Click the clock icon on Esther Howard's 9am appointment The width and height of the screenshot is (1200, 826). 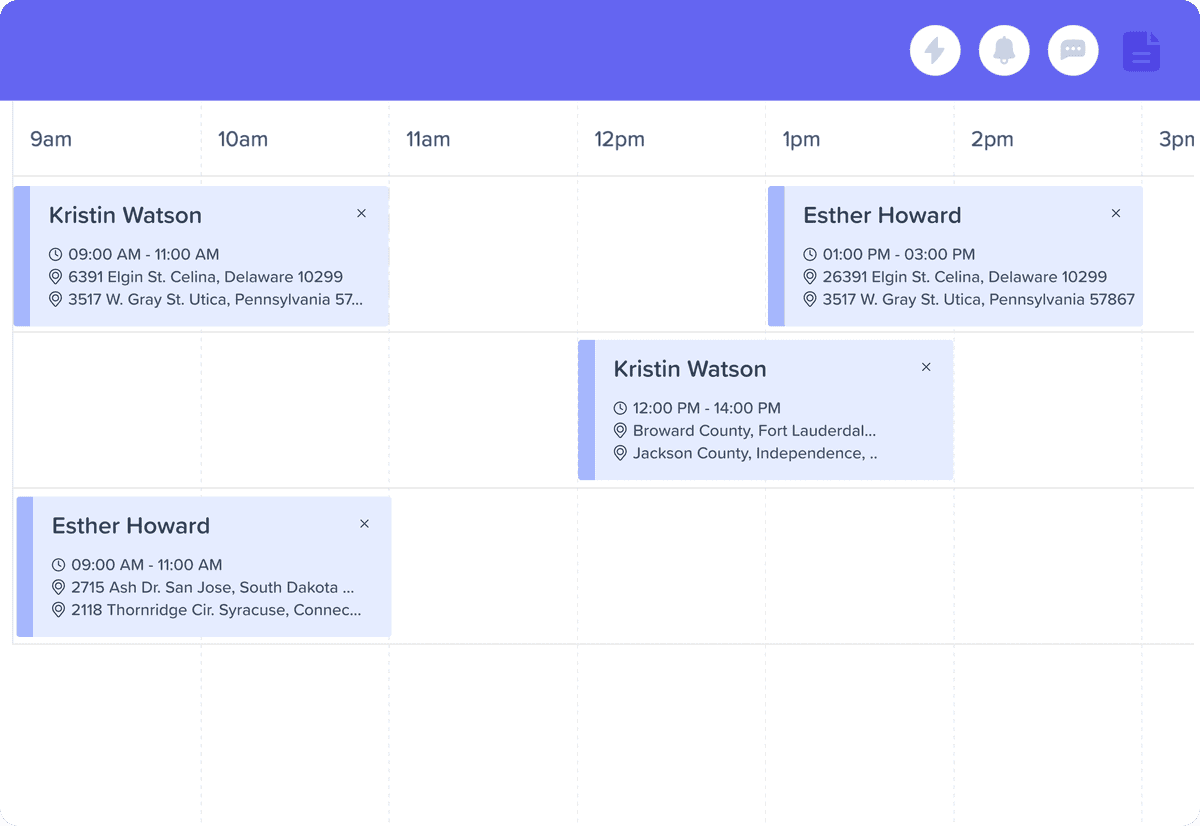58,564
